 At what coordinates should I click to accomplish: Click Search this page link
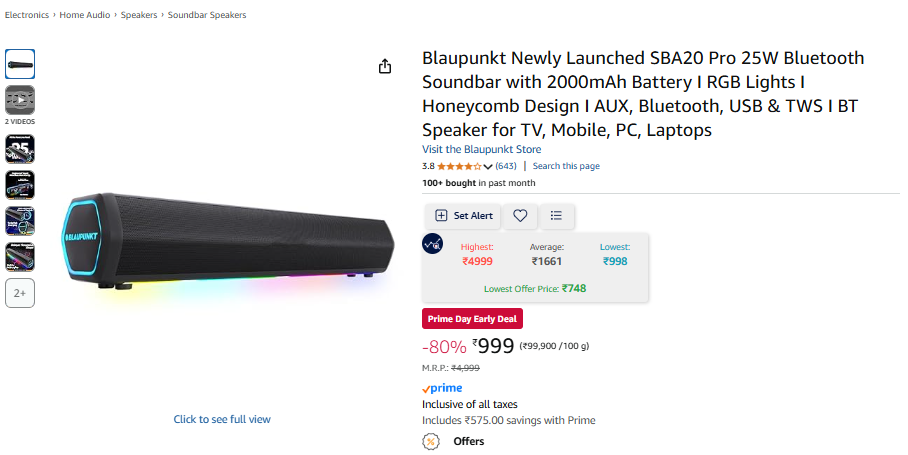pos(566,166)
